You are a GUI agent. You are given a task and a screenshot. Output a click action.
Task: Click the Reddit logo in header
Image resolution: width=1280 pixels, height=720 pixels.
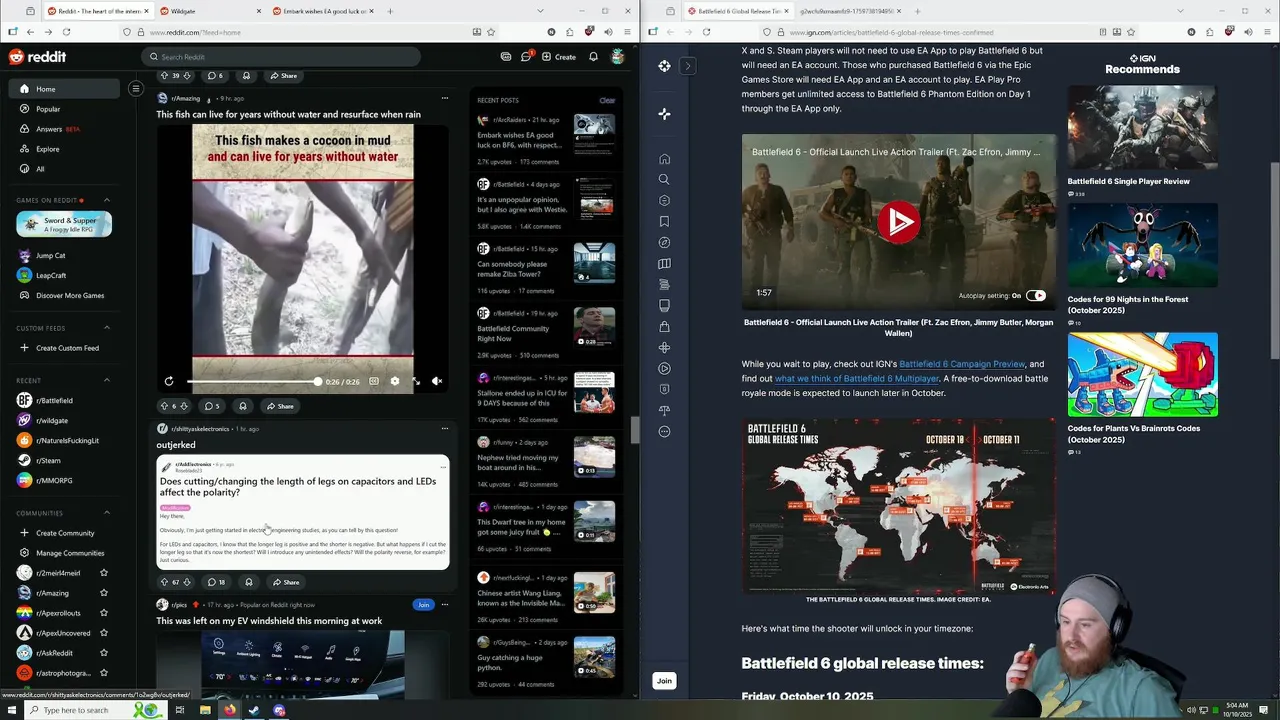(x=37, y=57)
